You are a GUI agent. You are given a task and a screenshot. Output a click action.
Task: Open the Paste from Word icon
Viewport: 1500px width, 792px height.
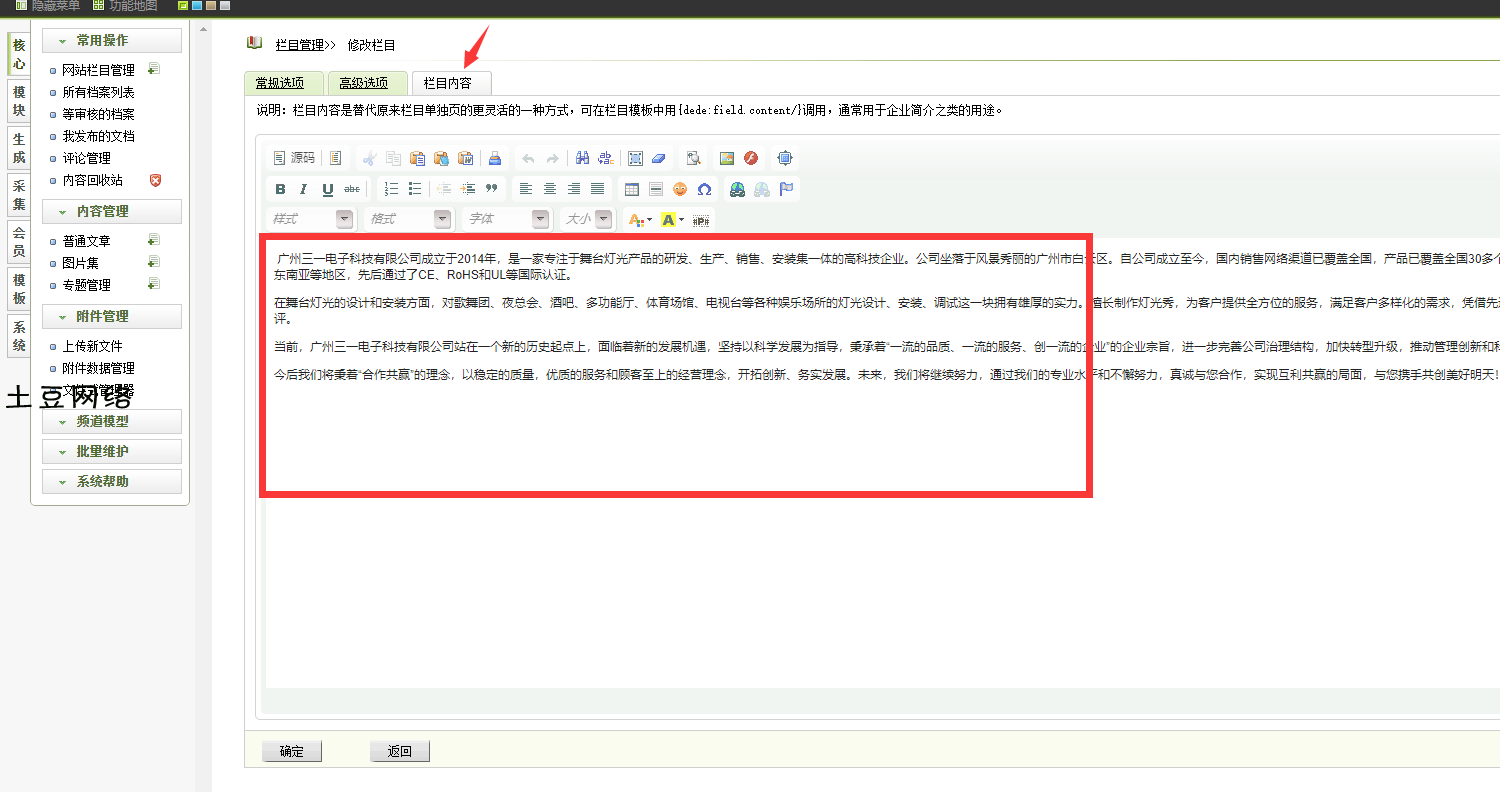click(x=467, y=158)
